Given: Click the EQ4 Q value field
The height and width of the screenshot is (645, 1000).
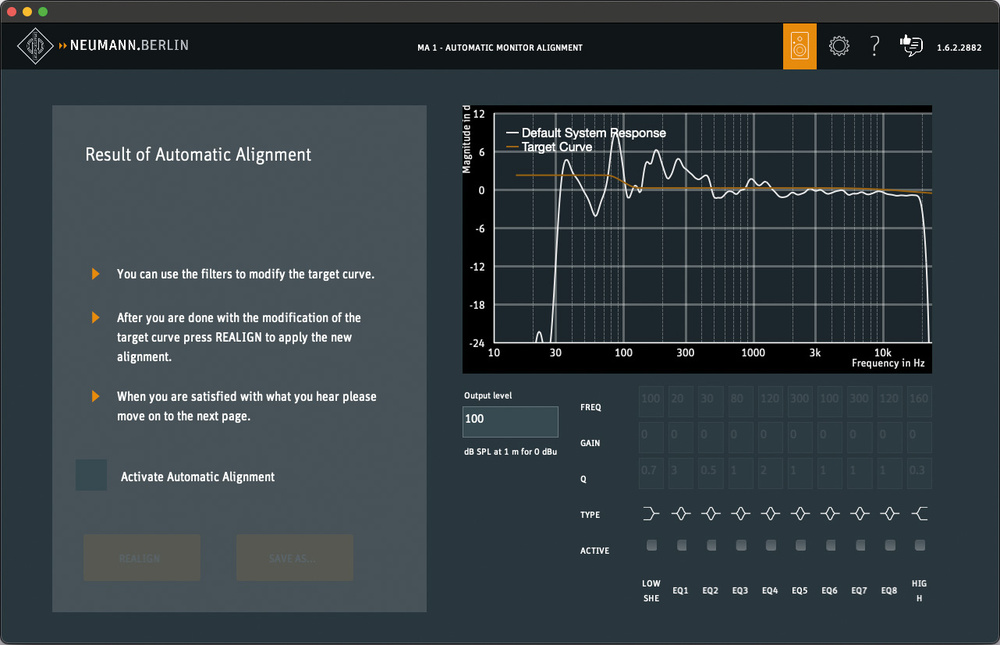Looking at the screenshot, I should click(770, 472).
